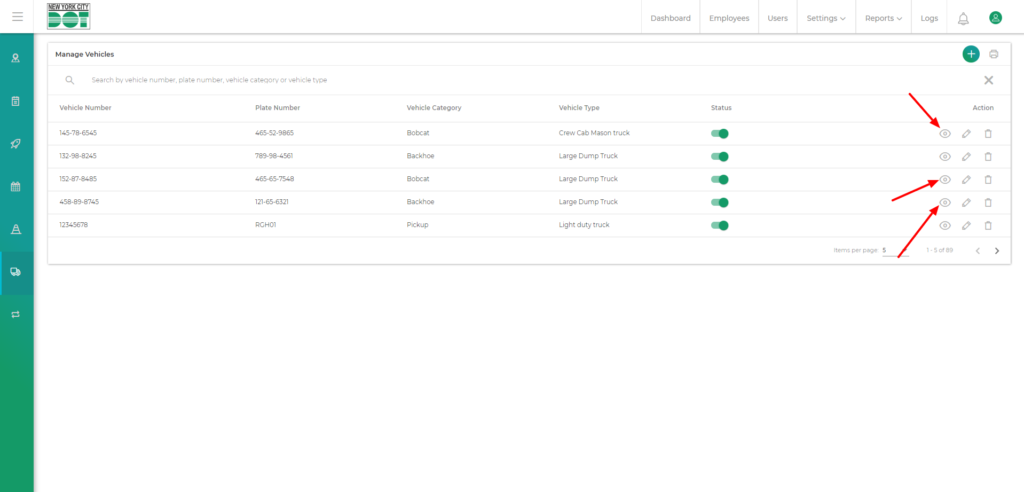The image size is (1024, 492).
Task: Add a new vehicle with the plus button
Action: pyautogui.click(x=970, y=54)
